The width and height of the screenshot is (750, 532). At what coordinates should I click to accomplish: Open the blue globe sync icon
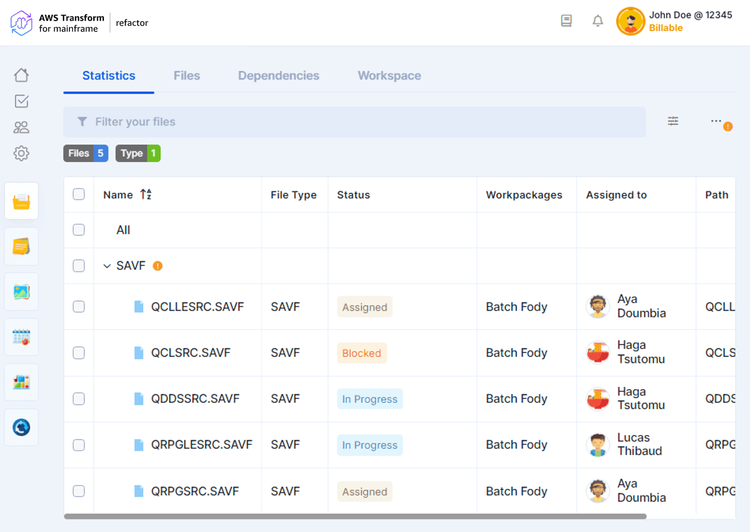[22, 427]
